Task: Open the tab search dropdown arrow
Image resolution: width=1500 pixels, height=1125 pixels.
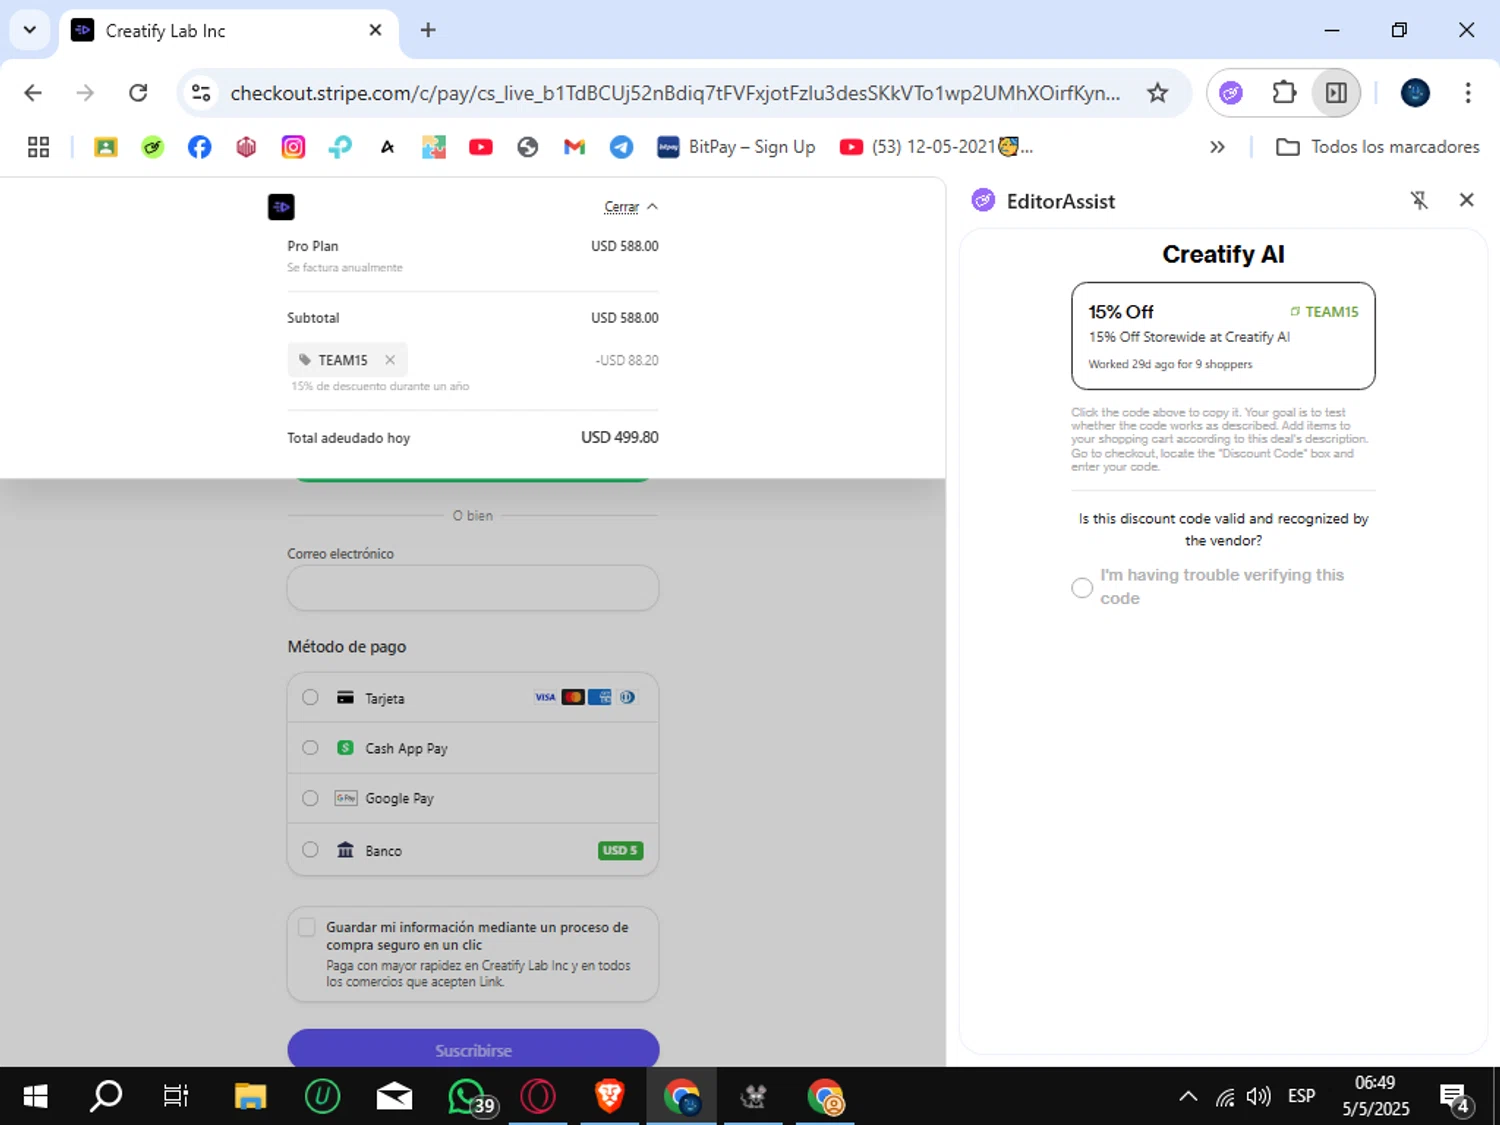Action: click(x=30, y=30)
